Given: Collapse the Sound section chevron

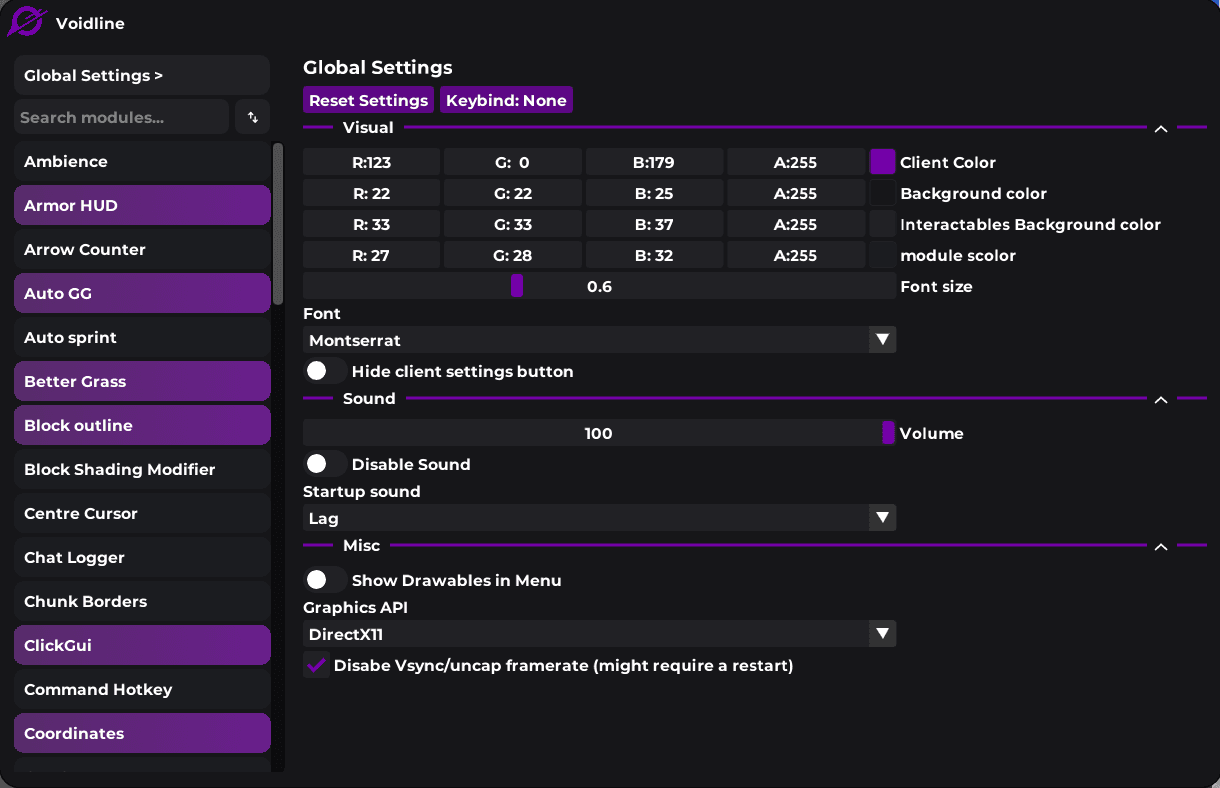Looking at the screenshot, I should point(1161,399).
